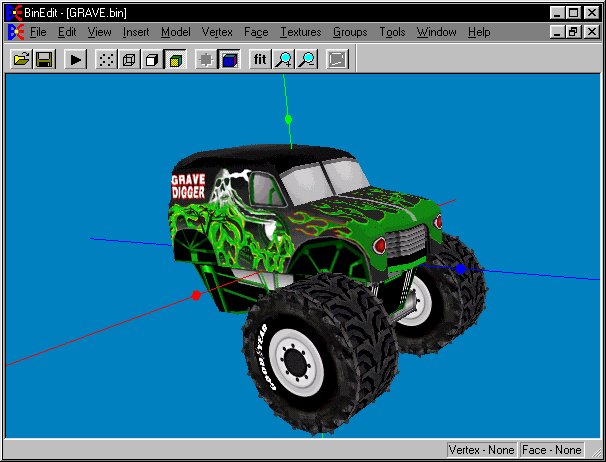Click the Open file folder icon

click(20, 60)
